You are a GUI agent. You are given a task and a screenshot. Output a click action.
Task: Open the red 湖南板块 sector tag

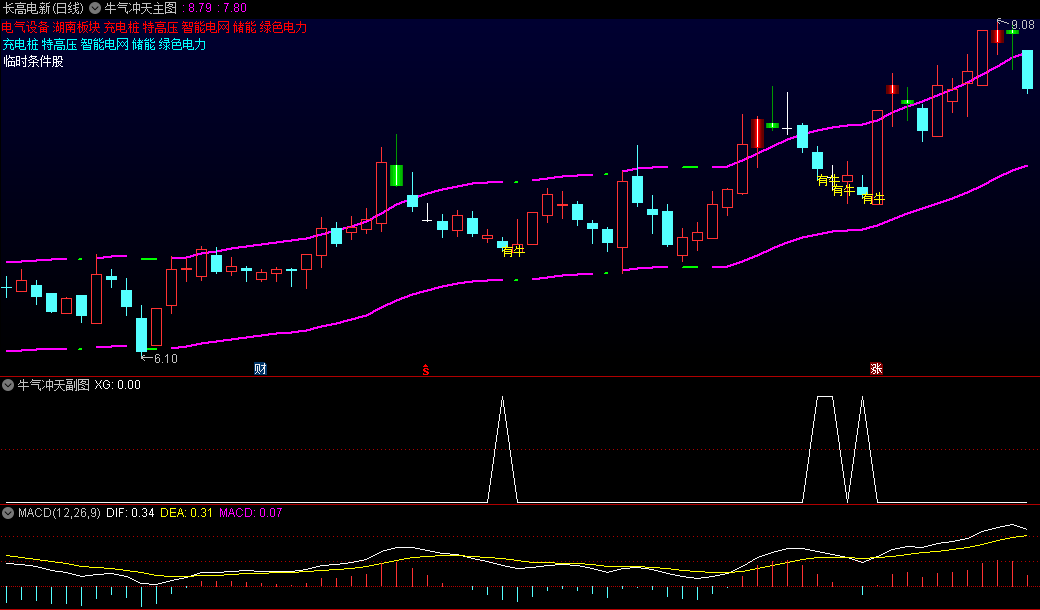(76, 28)
